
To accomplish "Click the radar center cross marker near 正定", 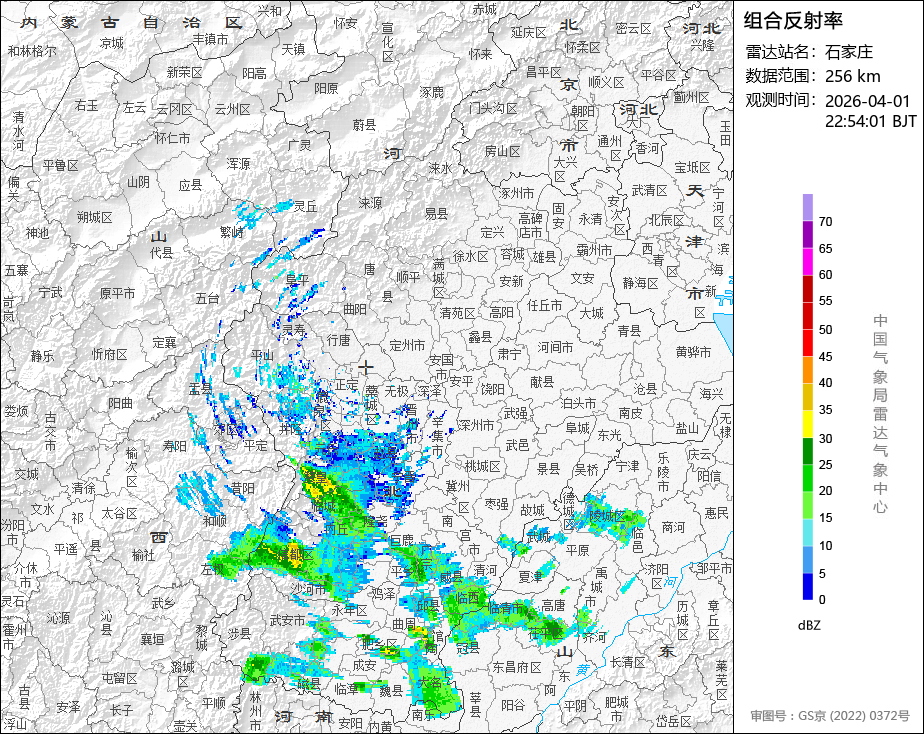I will 366,368.
